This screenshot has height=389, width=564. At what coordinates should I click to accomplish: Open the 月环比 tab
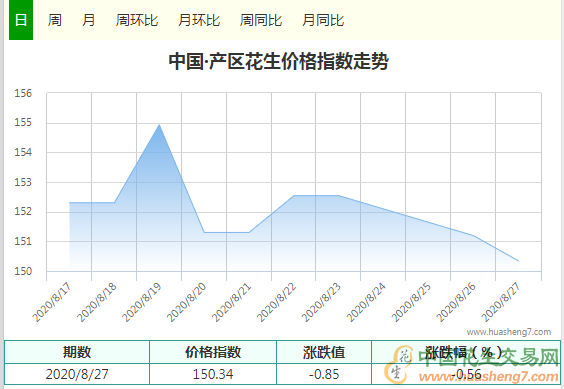[x=199, y=20]
